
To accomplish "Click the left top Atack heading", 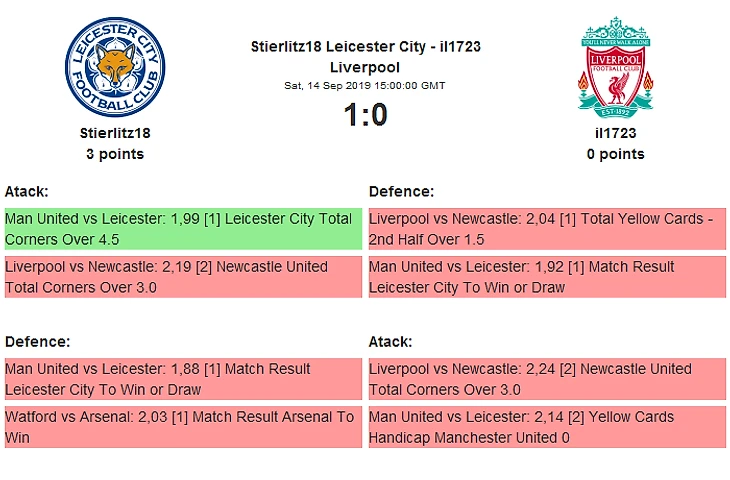I will pyautogui.click(x=27, y=191).
